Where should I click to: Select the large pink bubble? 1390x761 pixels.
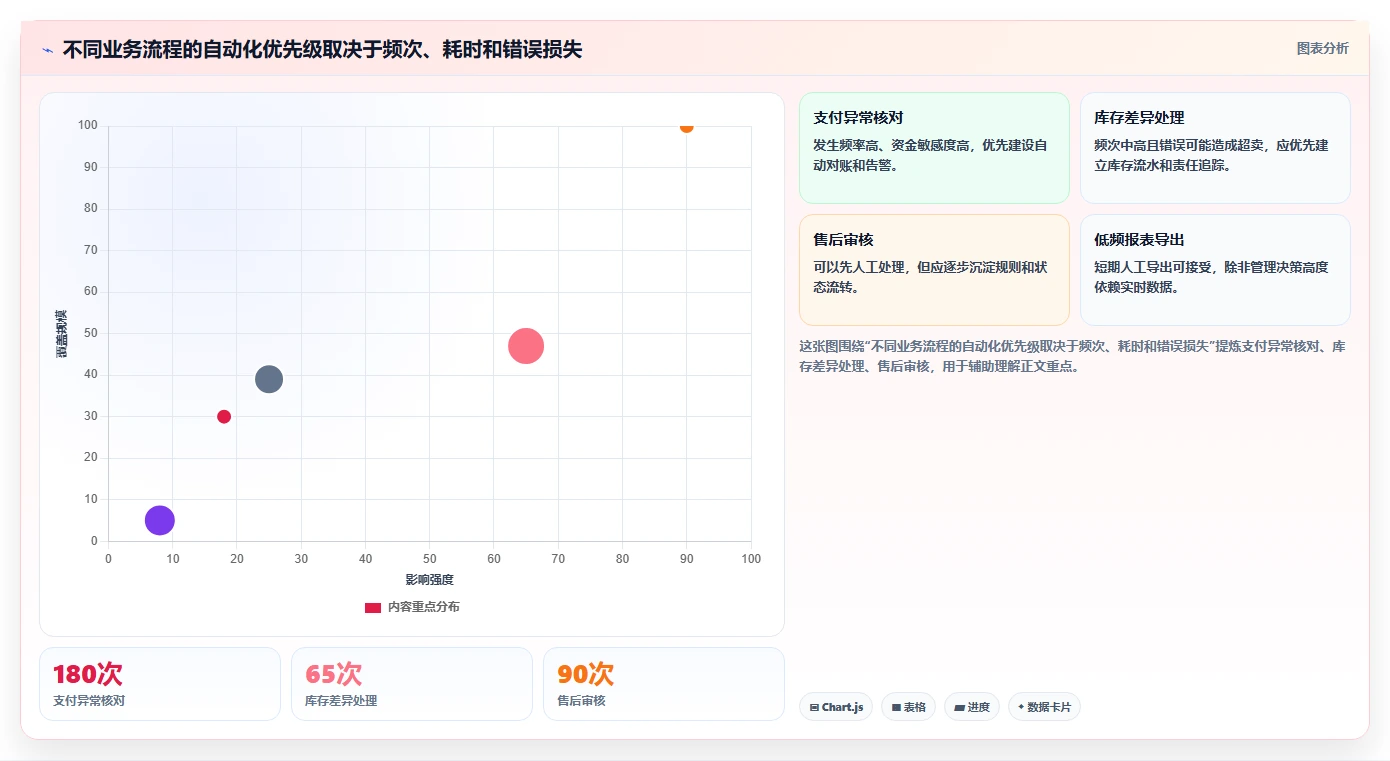[526, 346]
